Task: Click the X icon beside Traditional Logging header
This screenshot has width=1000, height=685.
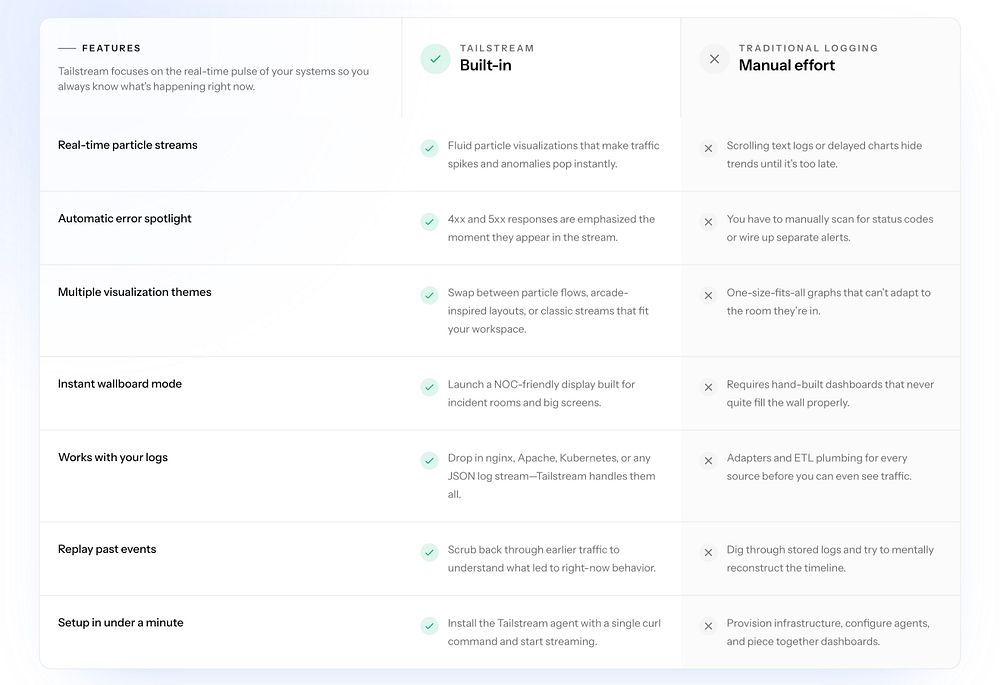Action: coord(714,59)
